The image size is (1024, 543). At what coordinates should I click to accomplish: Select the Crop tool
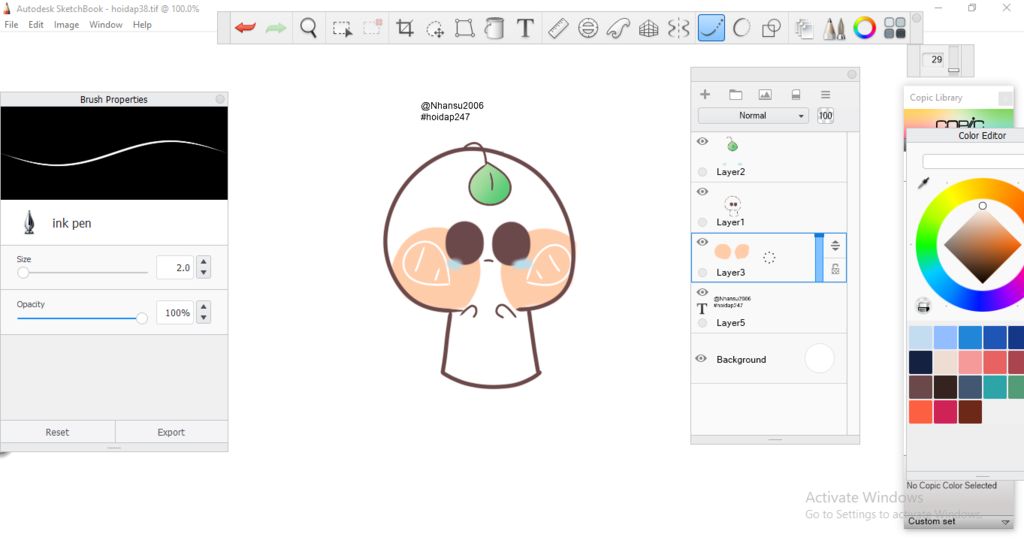click(404, 28)
